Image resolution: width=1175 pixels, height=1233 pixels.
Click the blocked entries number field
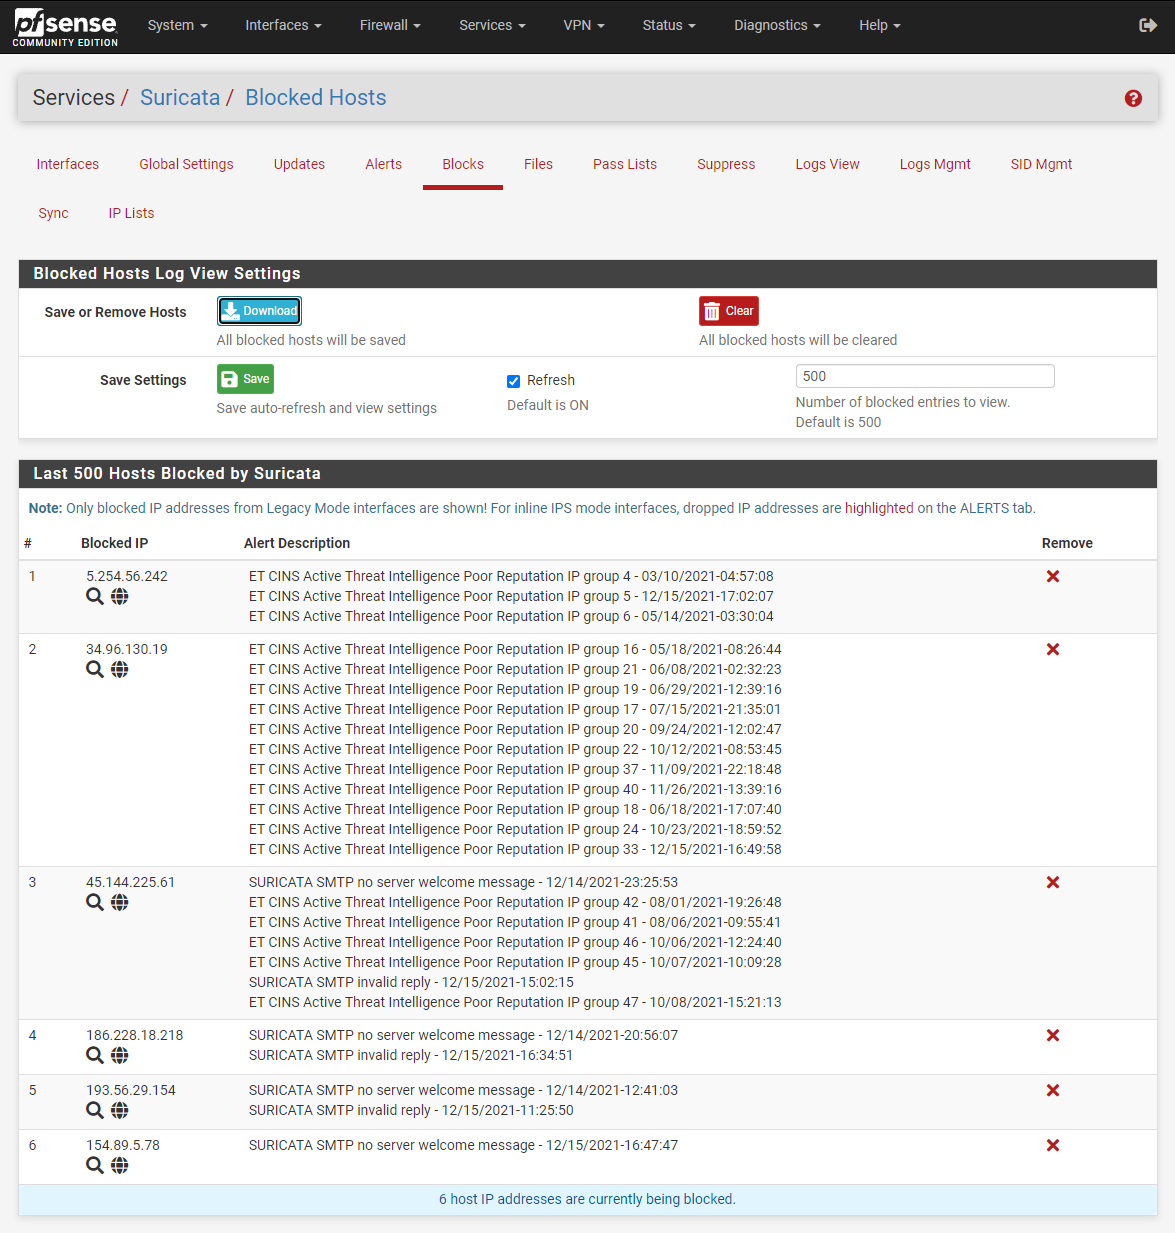(924, 376)
